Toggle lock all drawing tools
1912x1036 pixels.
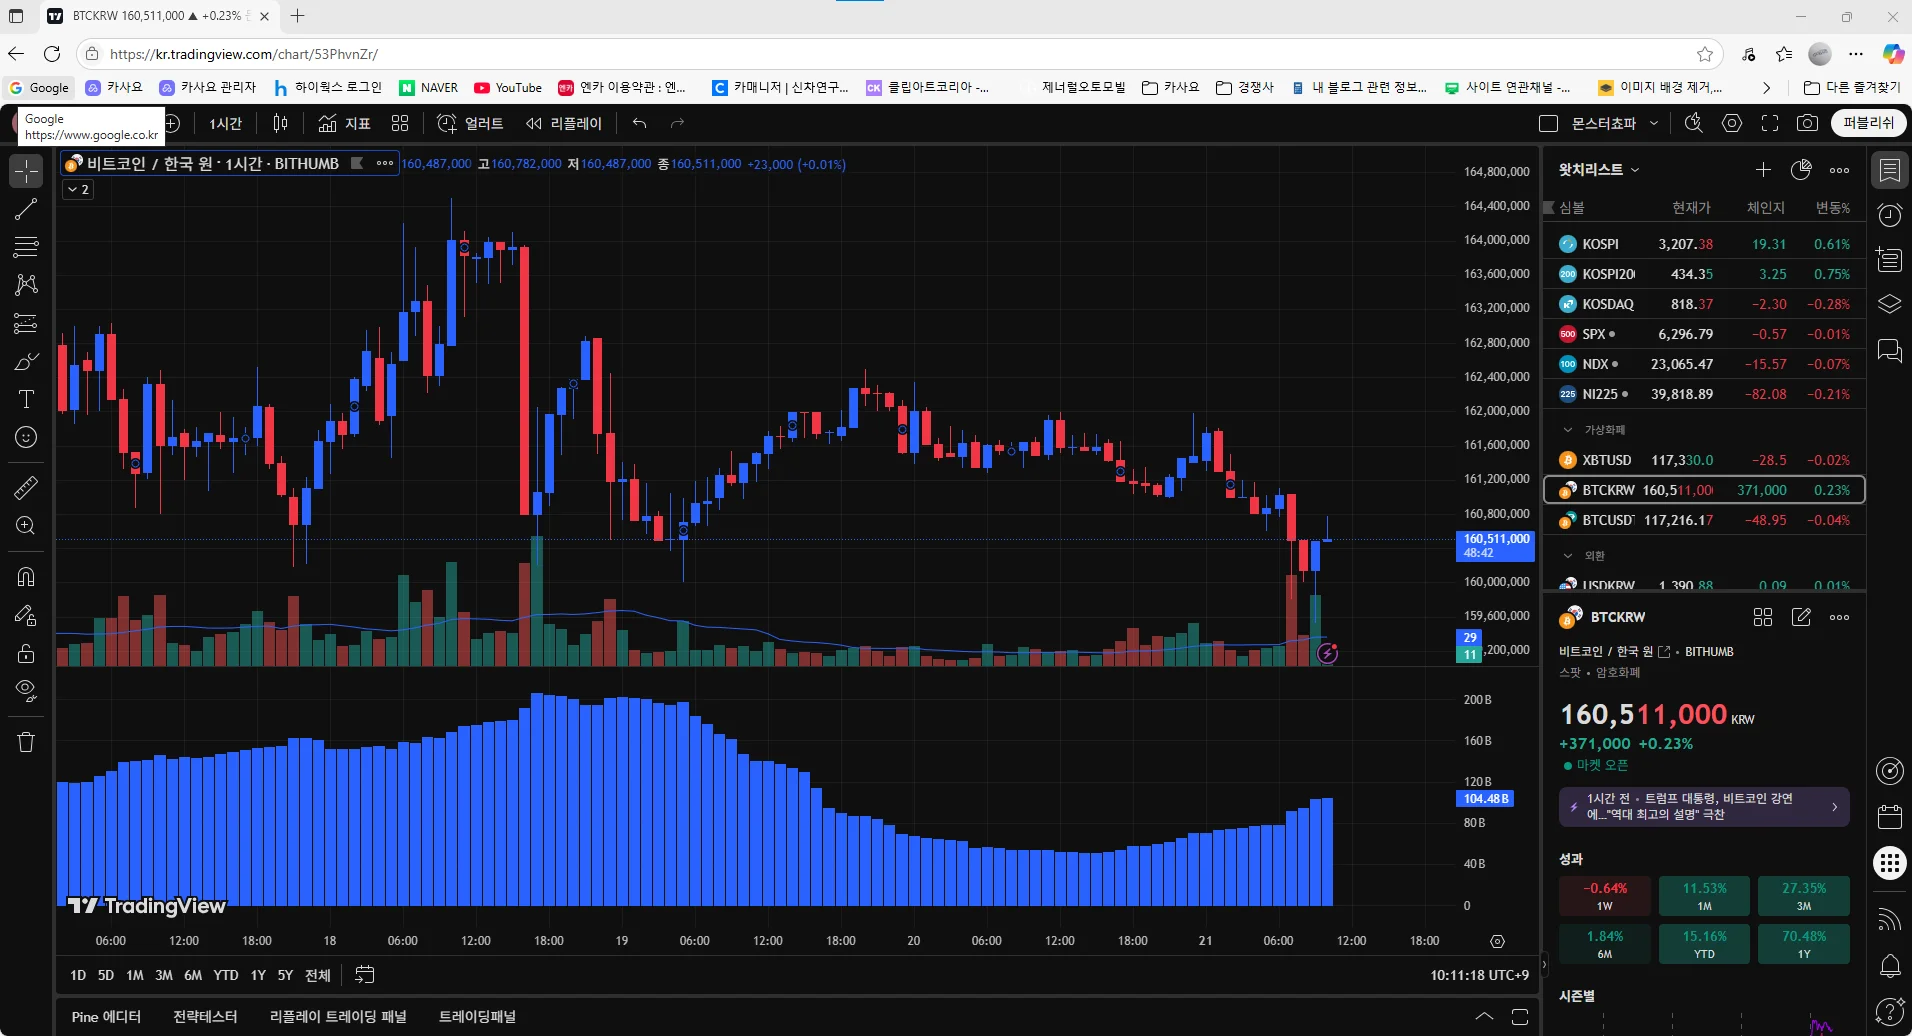coord(26,653)
